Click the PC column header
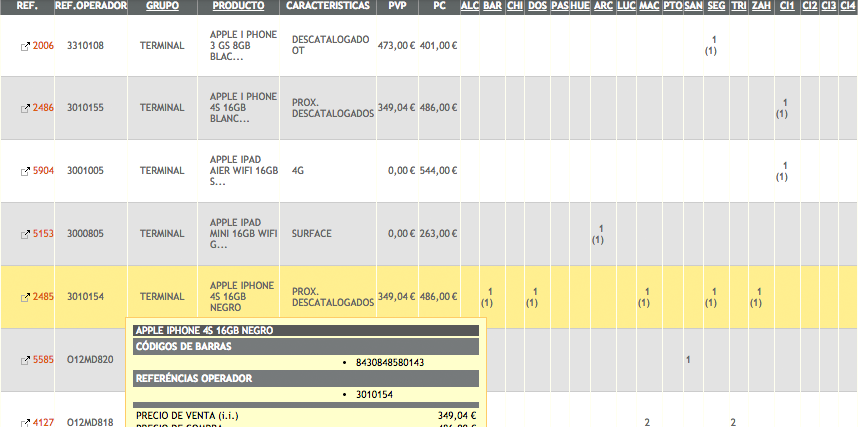Image resolution: width=858 pixels, height=427 pixels. [439, 6]
